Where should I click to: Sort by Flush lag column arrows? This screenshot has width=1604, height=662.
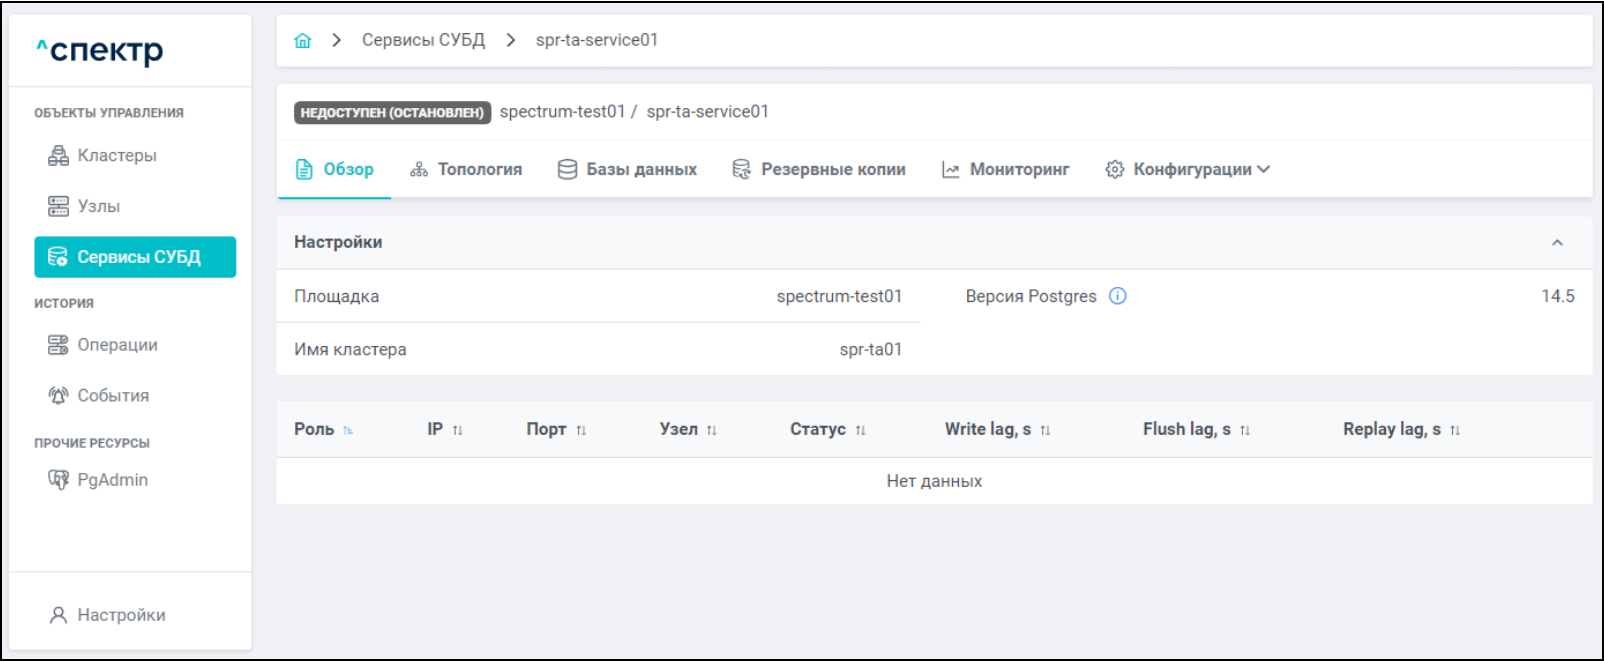pyautogui.click(x=1245, y=430)
